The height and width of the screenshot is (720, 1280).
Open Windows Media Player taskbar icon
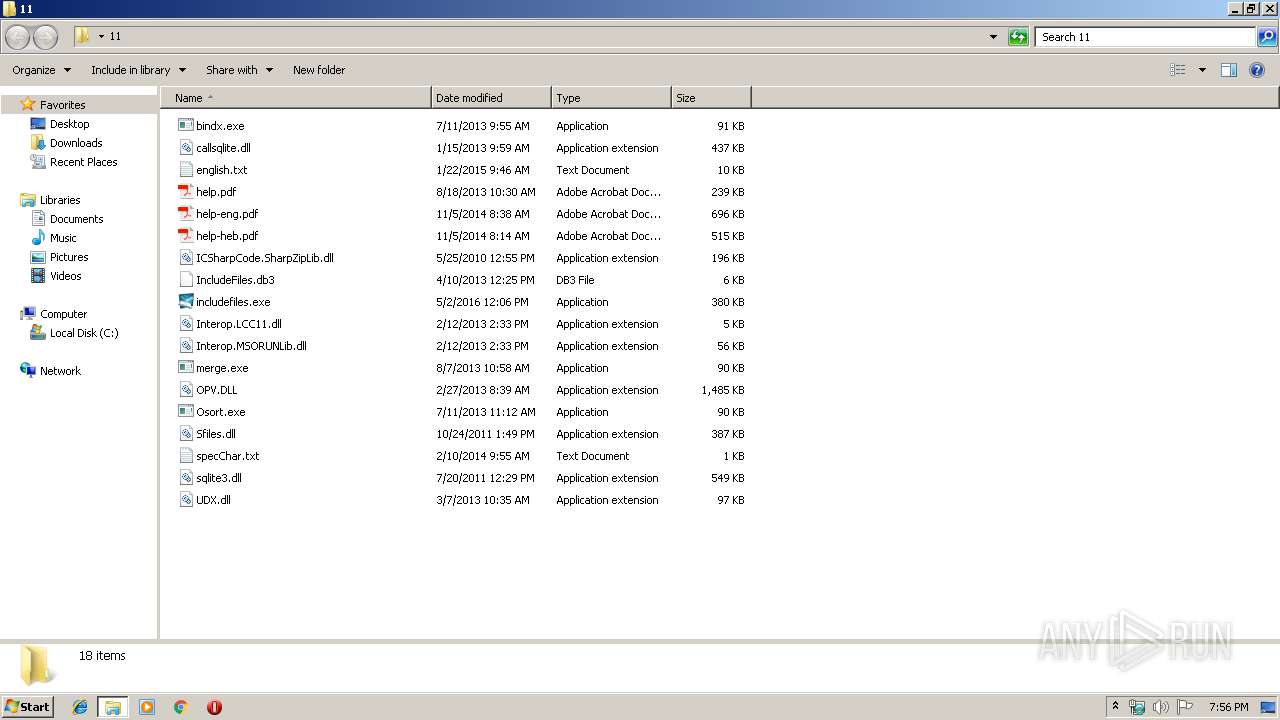tap(147, 707)
